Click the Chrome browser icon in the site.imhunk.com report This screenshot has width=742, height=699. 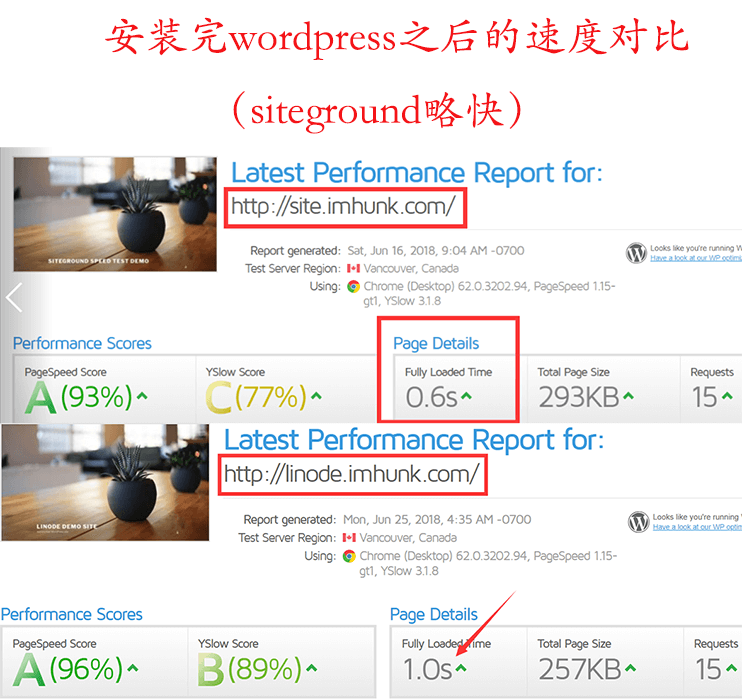(x=353, y=287)
